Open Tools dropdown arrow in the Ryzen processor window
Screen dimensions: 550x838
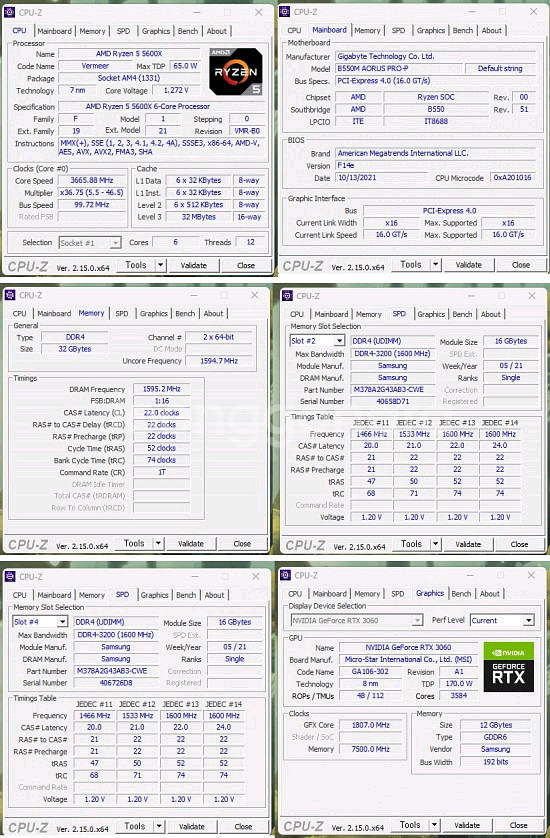tap(160, 265)
